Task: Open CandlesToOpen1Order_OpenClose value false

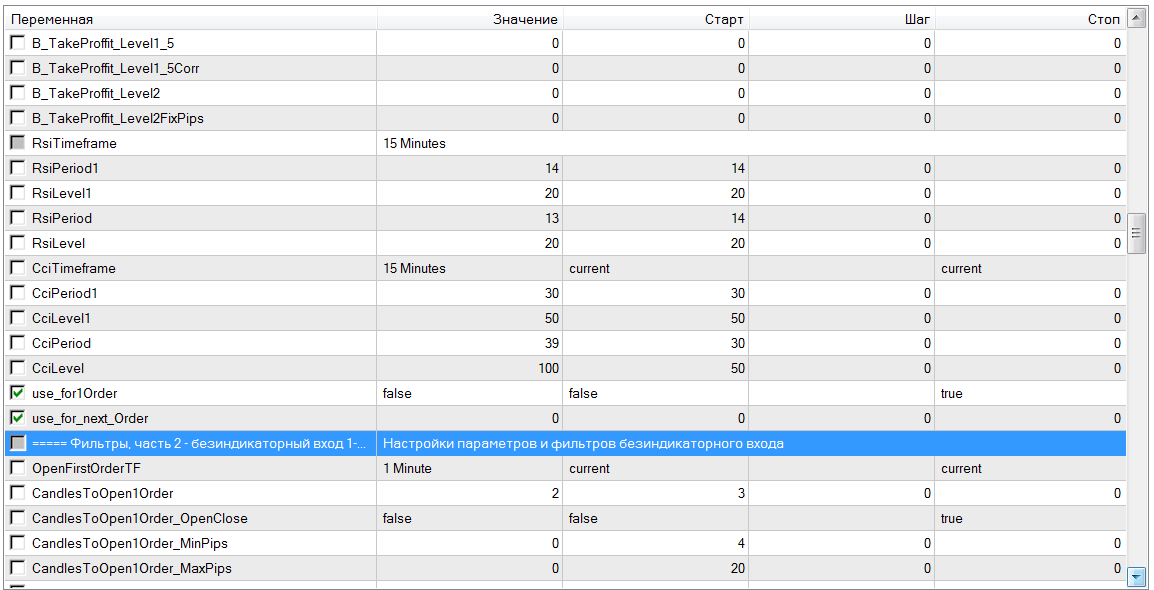Action: [x=397, y=519]
